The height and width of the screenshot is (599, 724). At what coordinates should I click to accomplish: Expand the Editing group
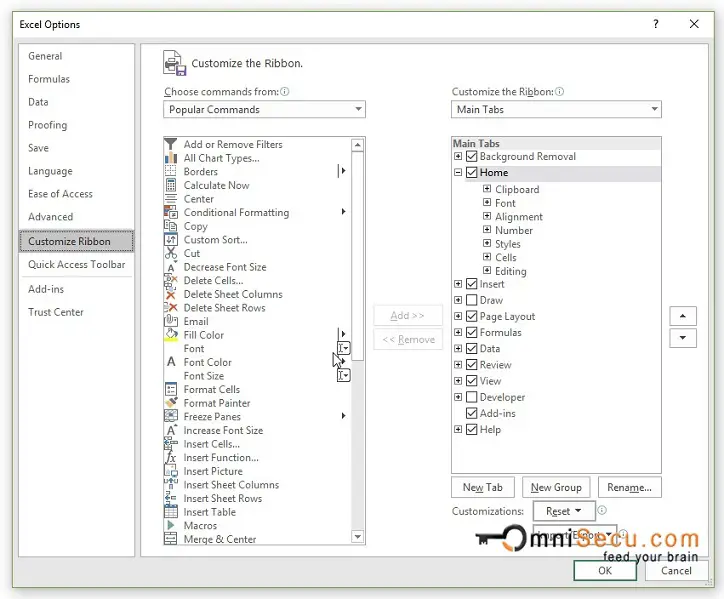pos(487,270)
